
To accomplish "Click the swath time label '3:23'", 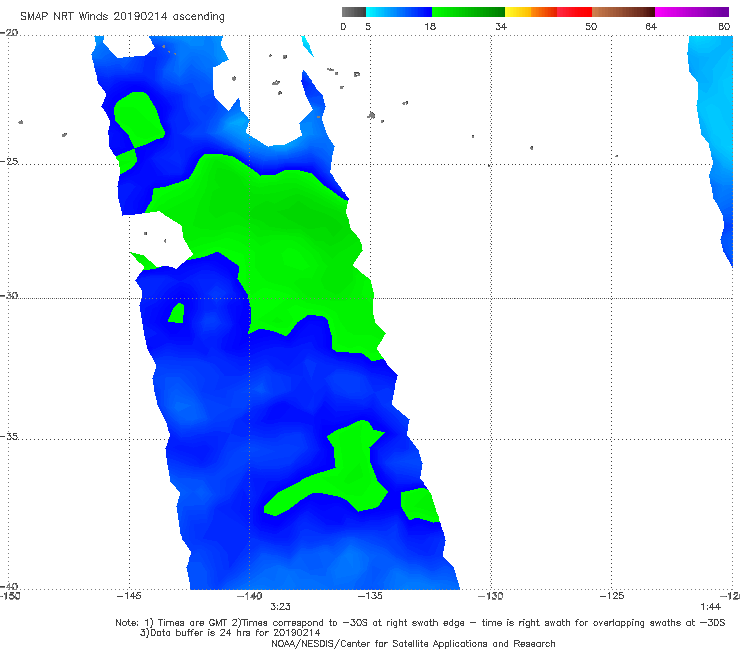I will click(x=280, y=607).
